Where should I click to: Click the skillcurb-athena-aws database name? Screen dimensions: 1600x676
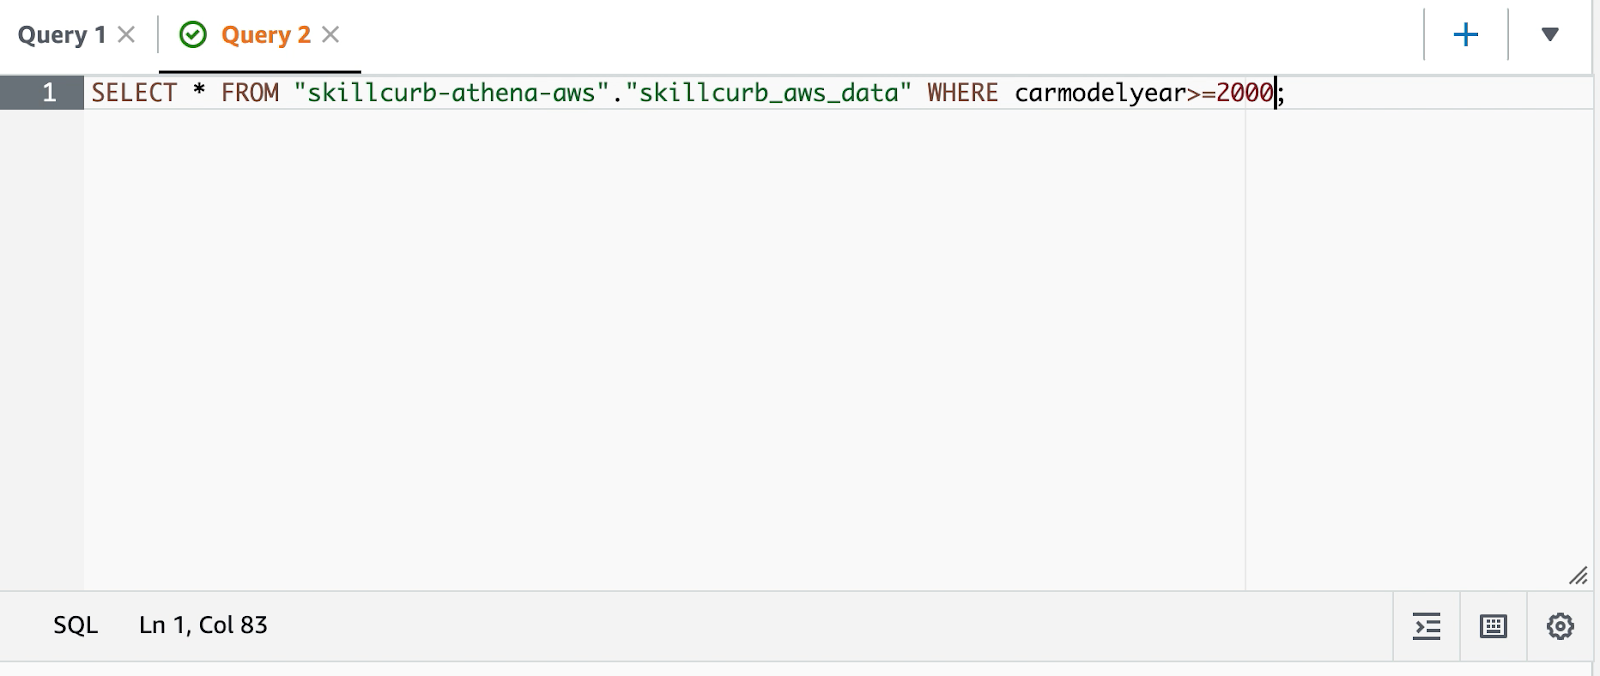pos(452,93)
